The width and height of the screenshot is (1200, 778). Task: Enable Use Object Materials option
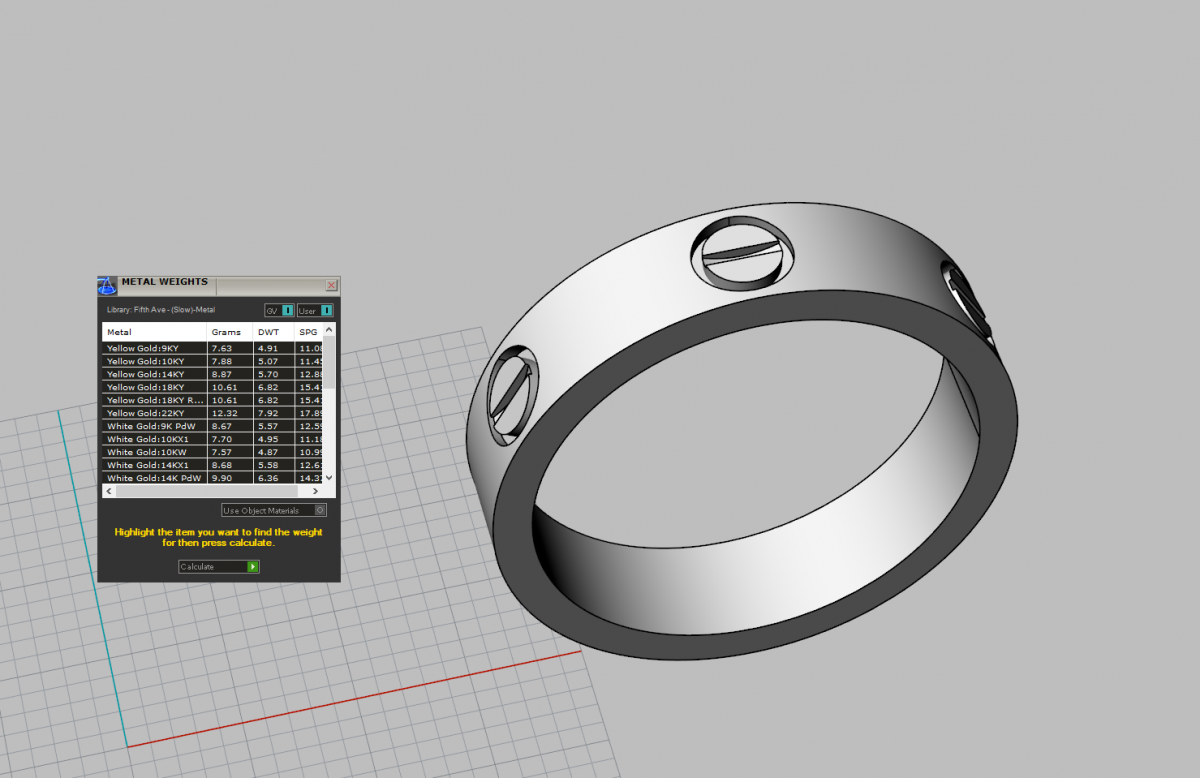coord(274,510)
